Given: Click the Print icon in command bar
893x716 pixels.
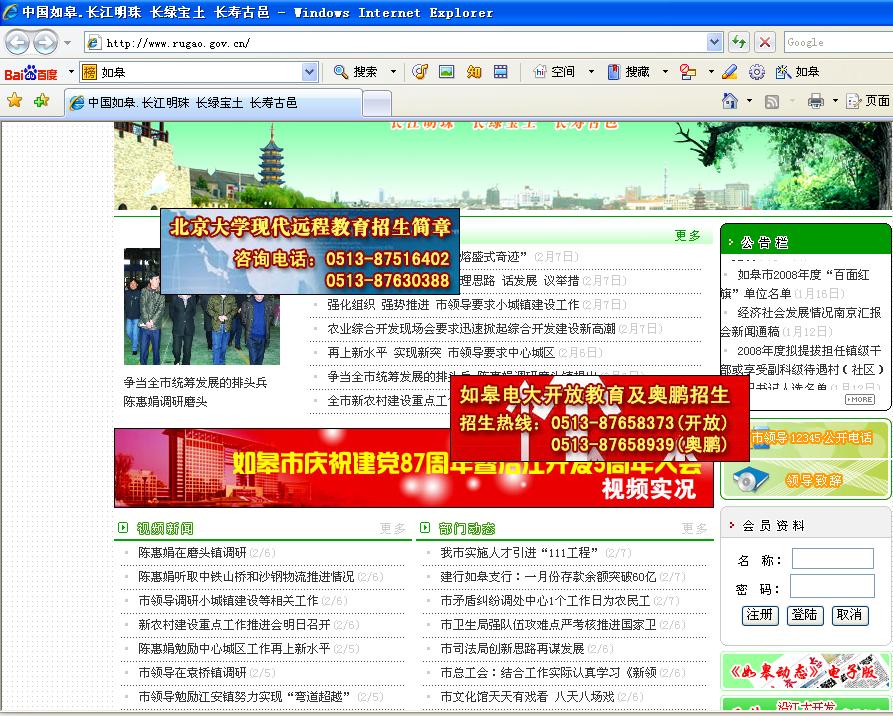Looking at the screenshot, I should pyautogui.click(x=815, y=101).
